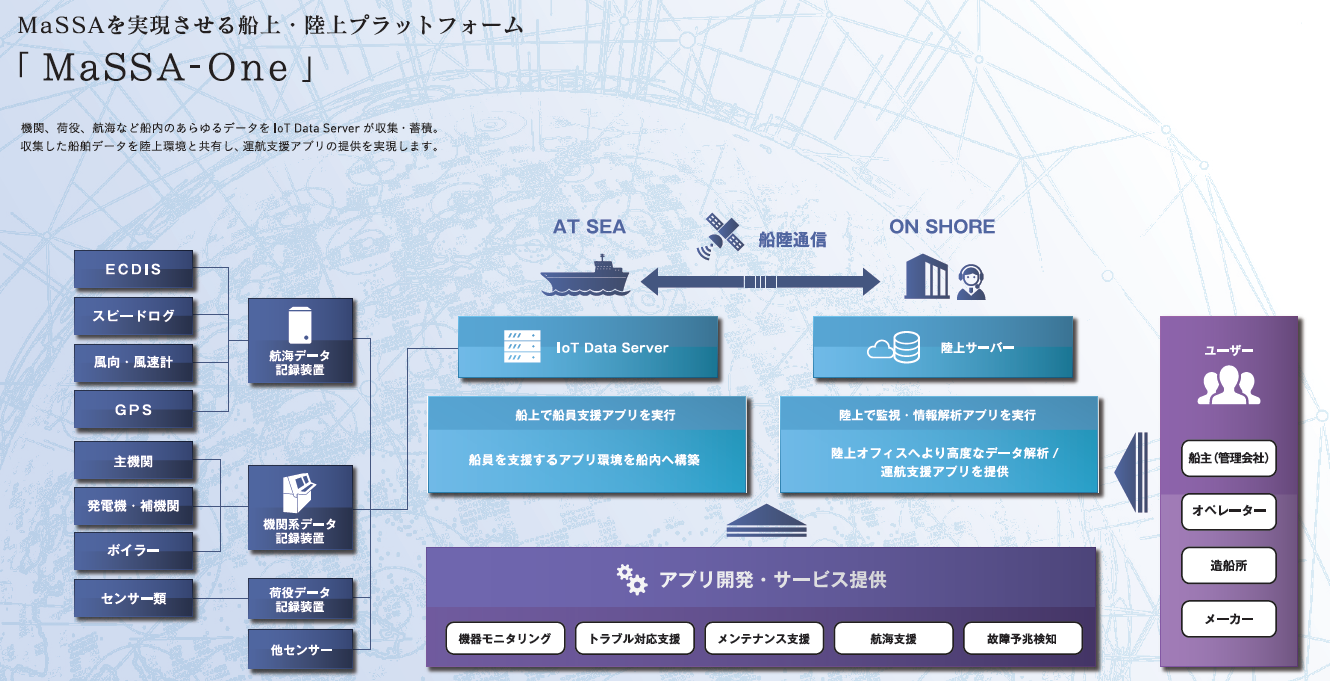Open the 機器モニタリング service button
Screen dimensions: 1330x681
pyautogui.click(x=505, y=638)
